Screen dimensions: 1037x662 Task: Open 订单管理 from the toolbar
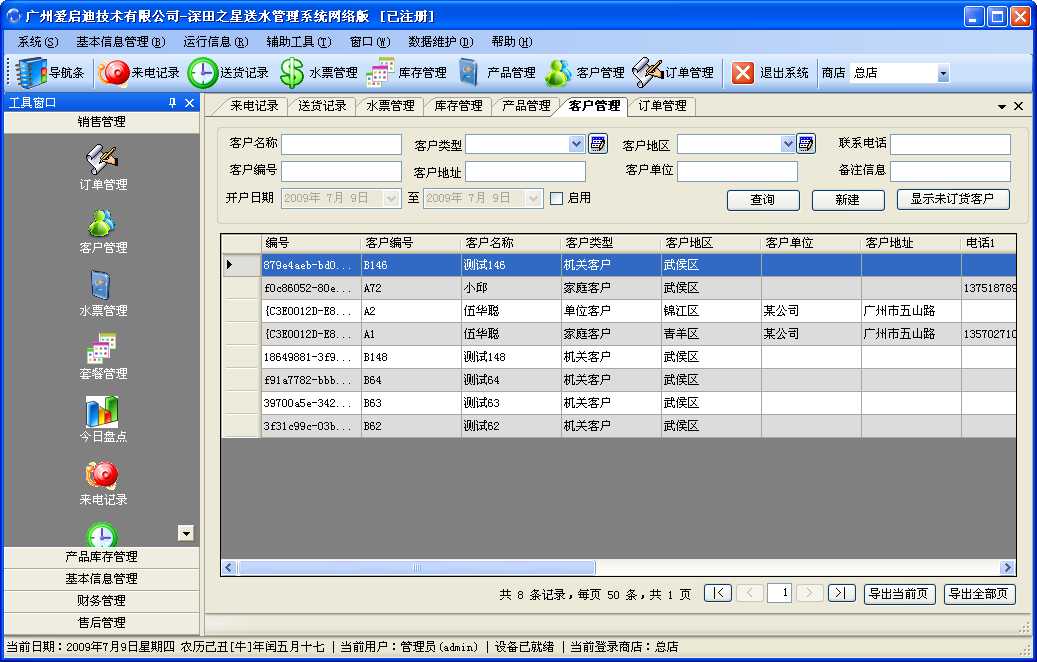click(673, 73)
